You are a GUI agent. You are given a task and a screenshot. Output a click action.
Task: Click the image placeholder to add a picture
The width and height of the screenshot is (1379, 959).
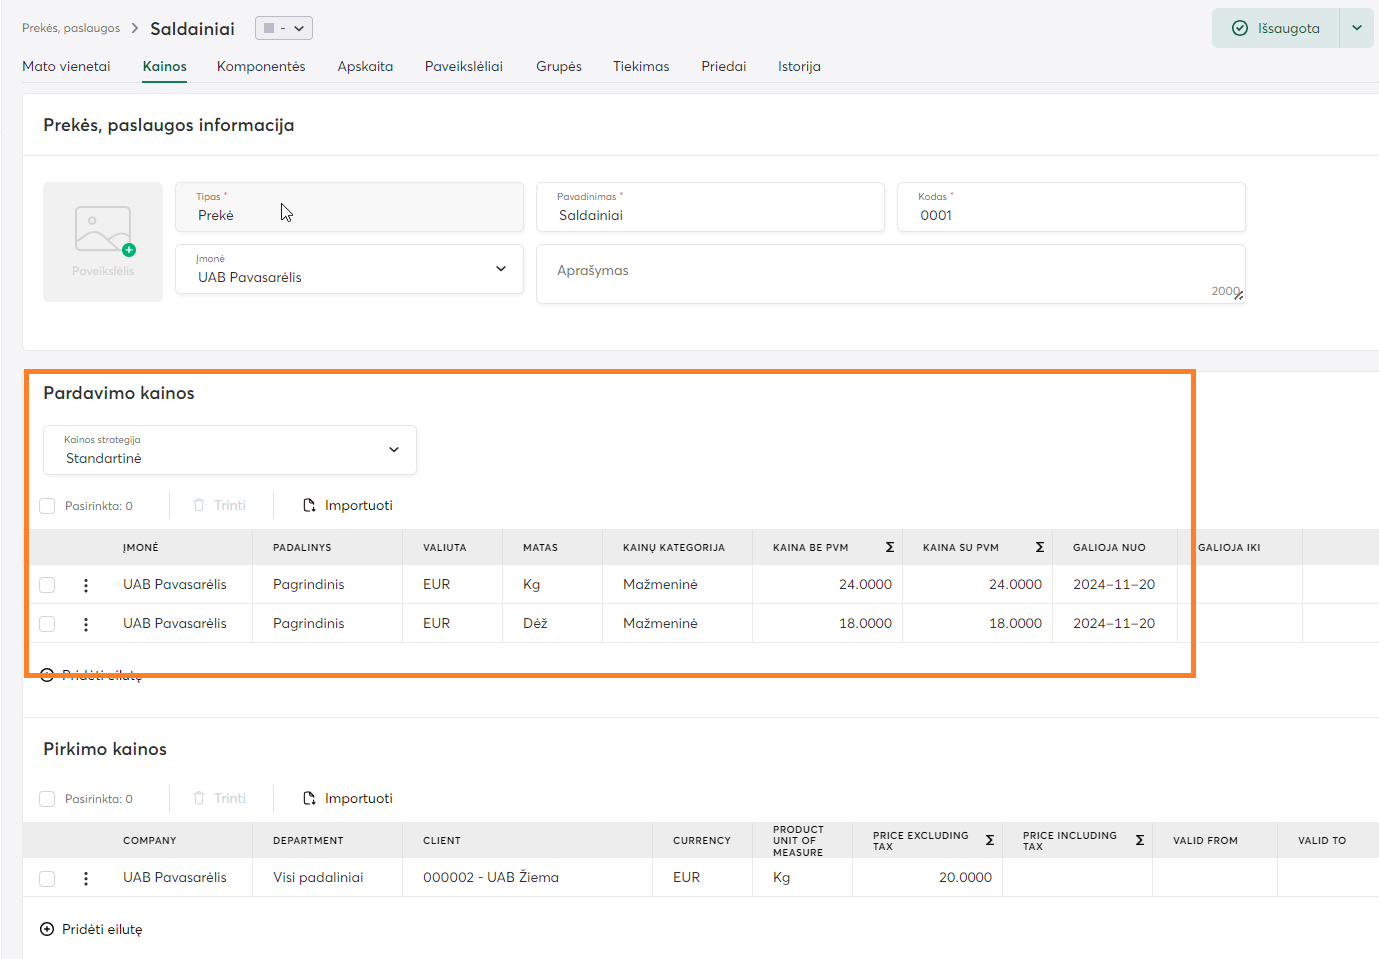(x=103, y=241)
